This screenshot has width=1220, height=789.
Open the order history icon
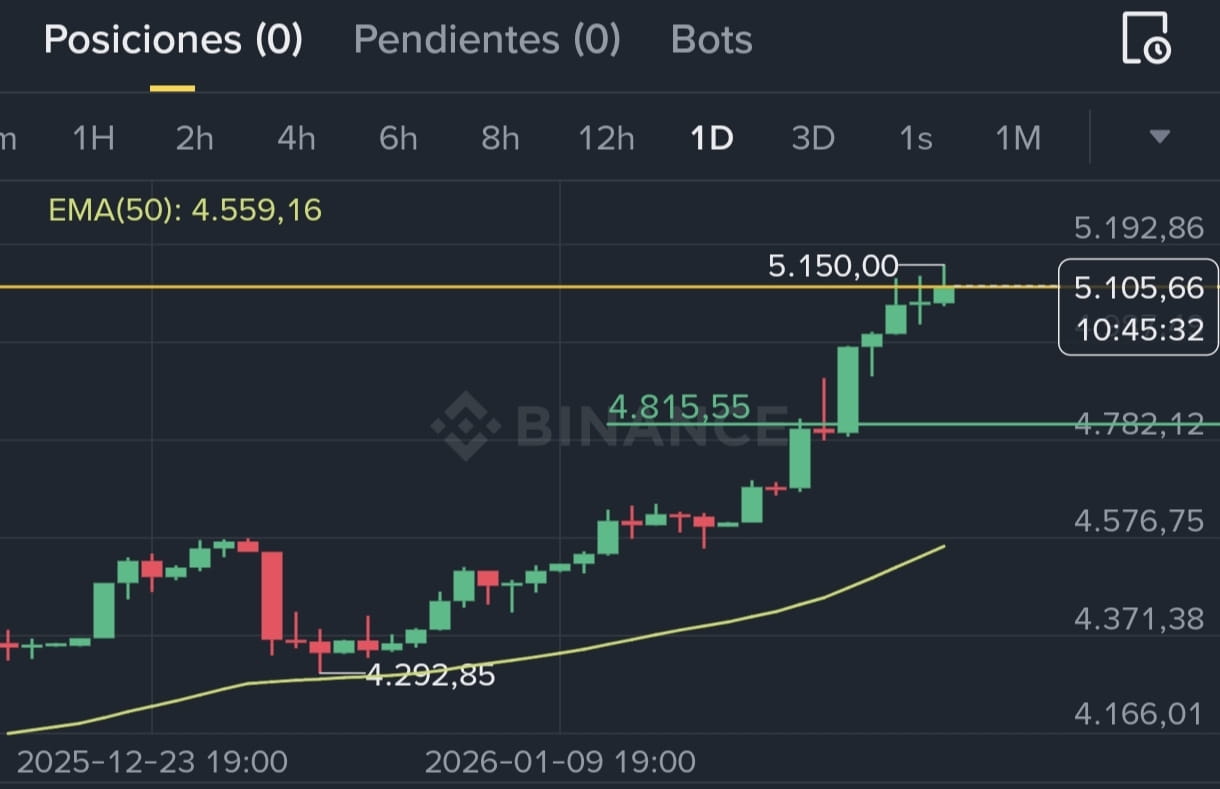1146,38
